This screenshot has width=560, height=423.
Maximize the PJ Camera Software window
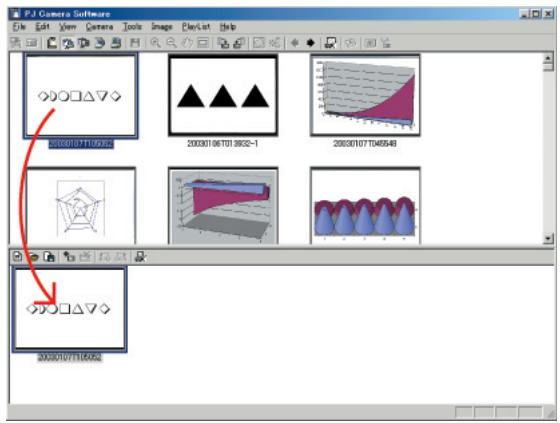click(x=536, y=14)
